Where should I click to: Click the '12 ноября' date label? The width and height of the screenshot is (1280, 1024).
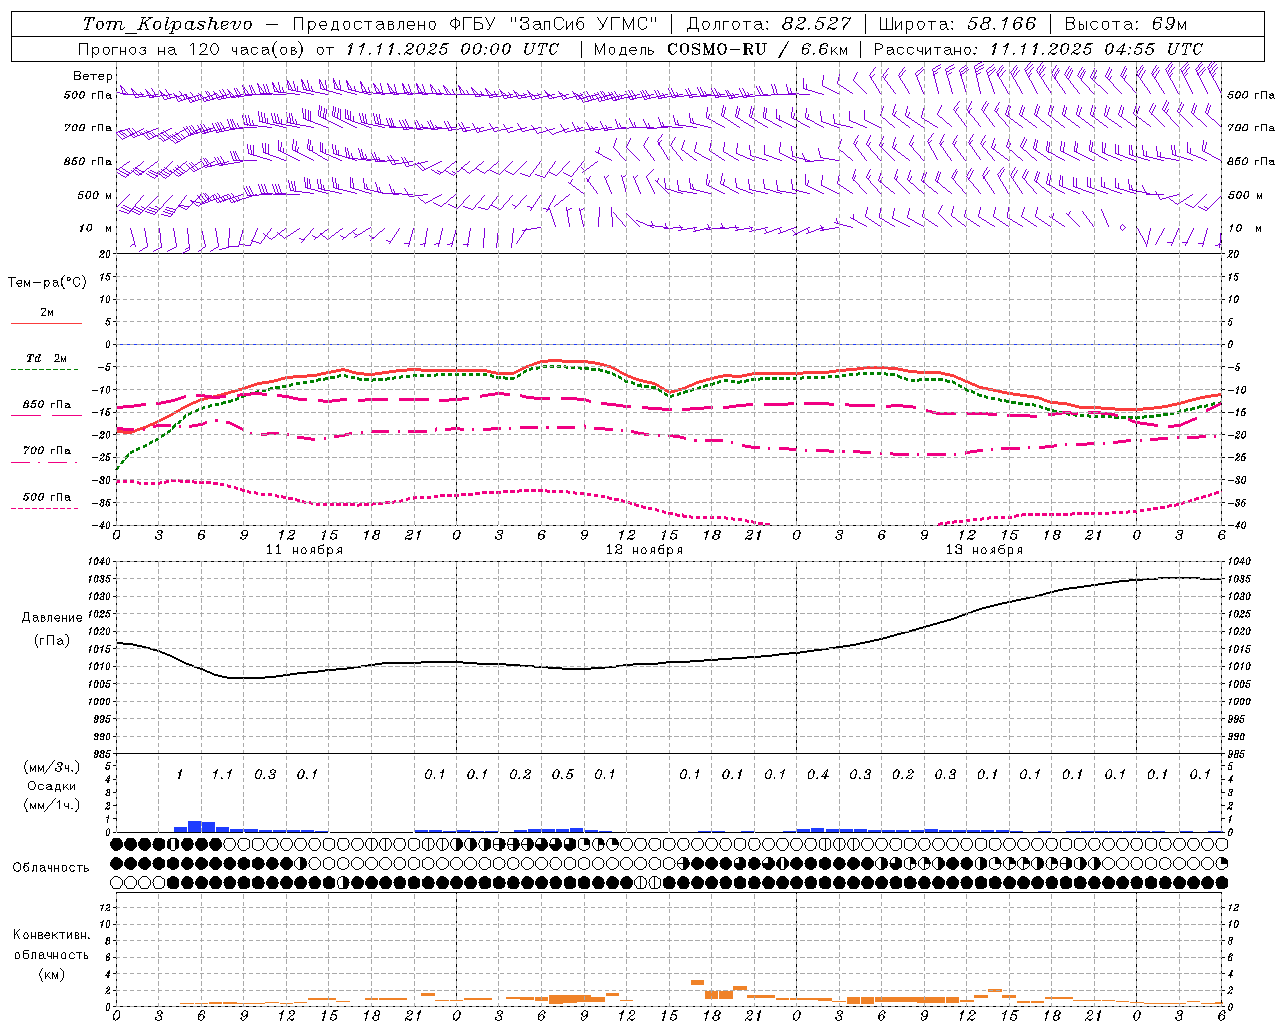point(644,550)
